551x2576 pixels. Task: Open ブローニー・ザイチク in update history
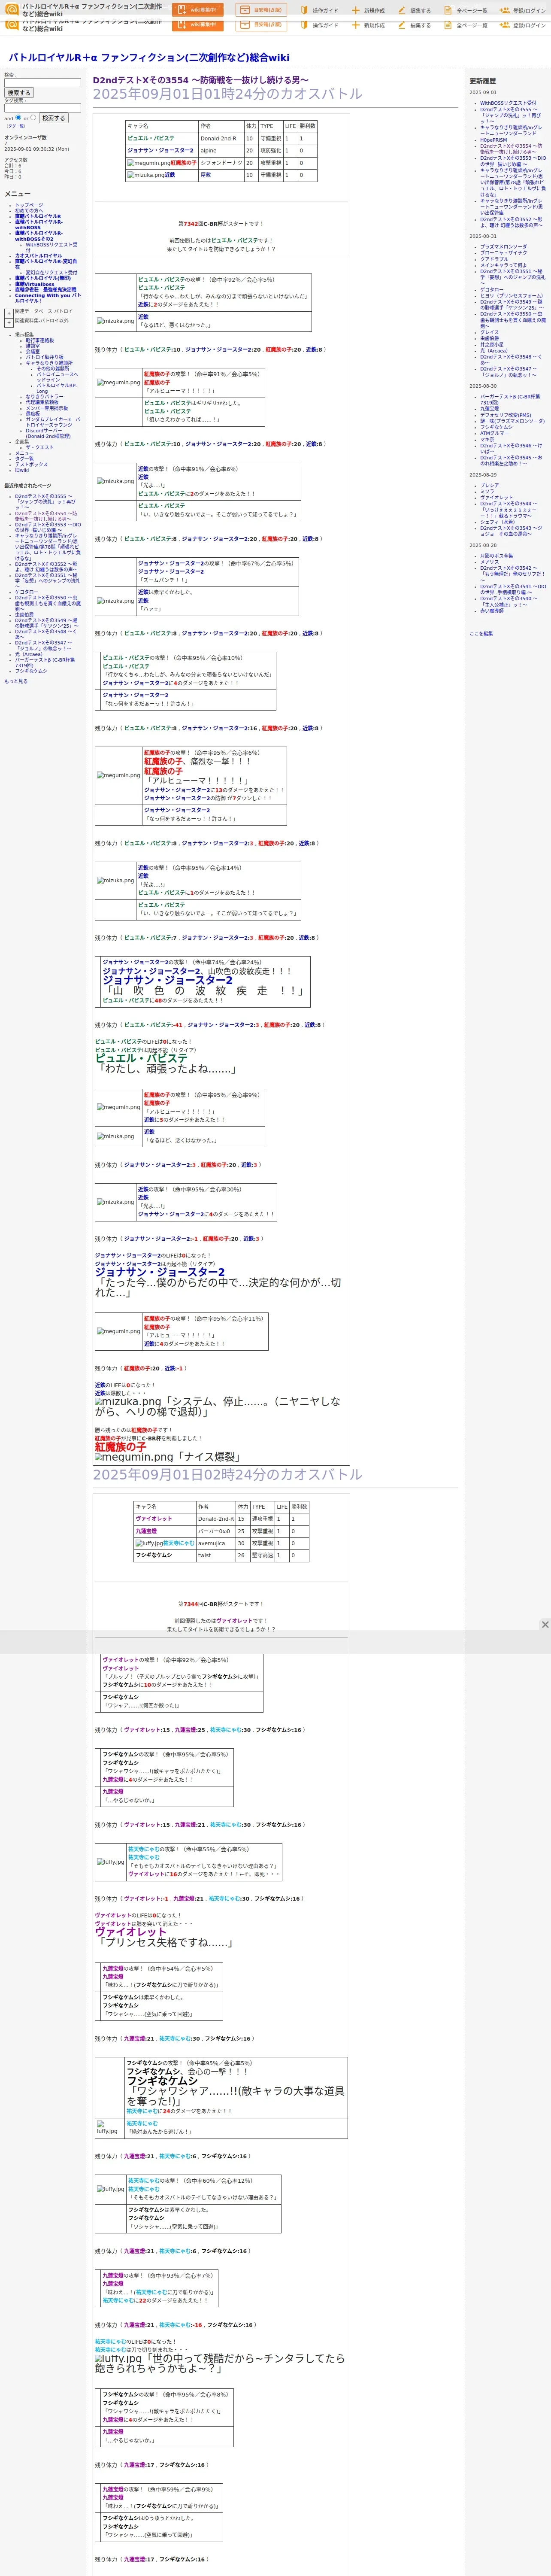pyautogui.click(x=503, y=253)
